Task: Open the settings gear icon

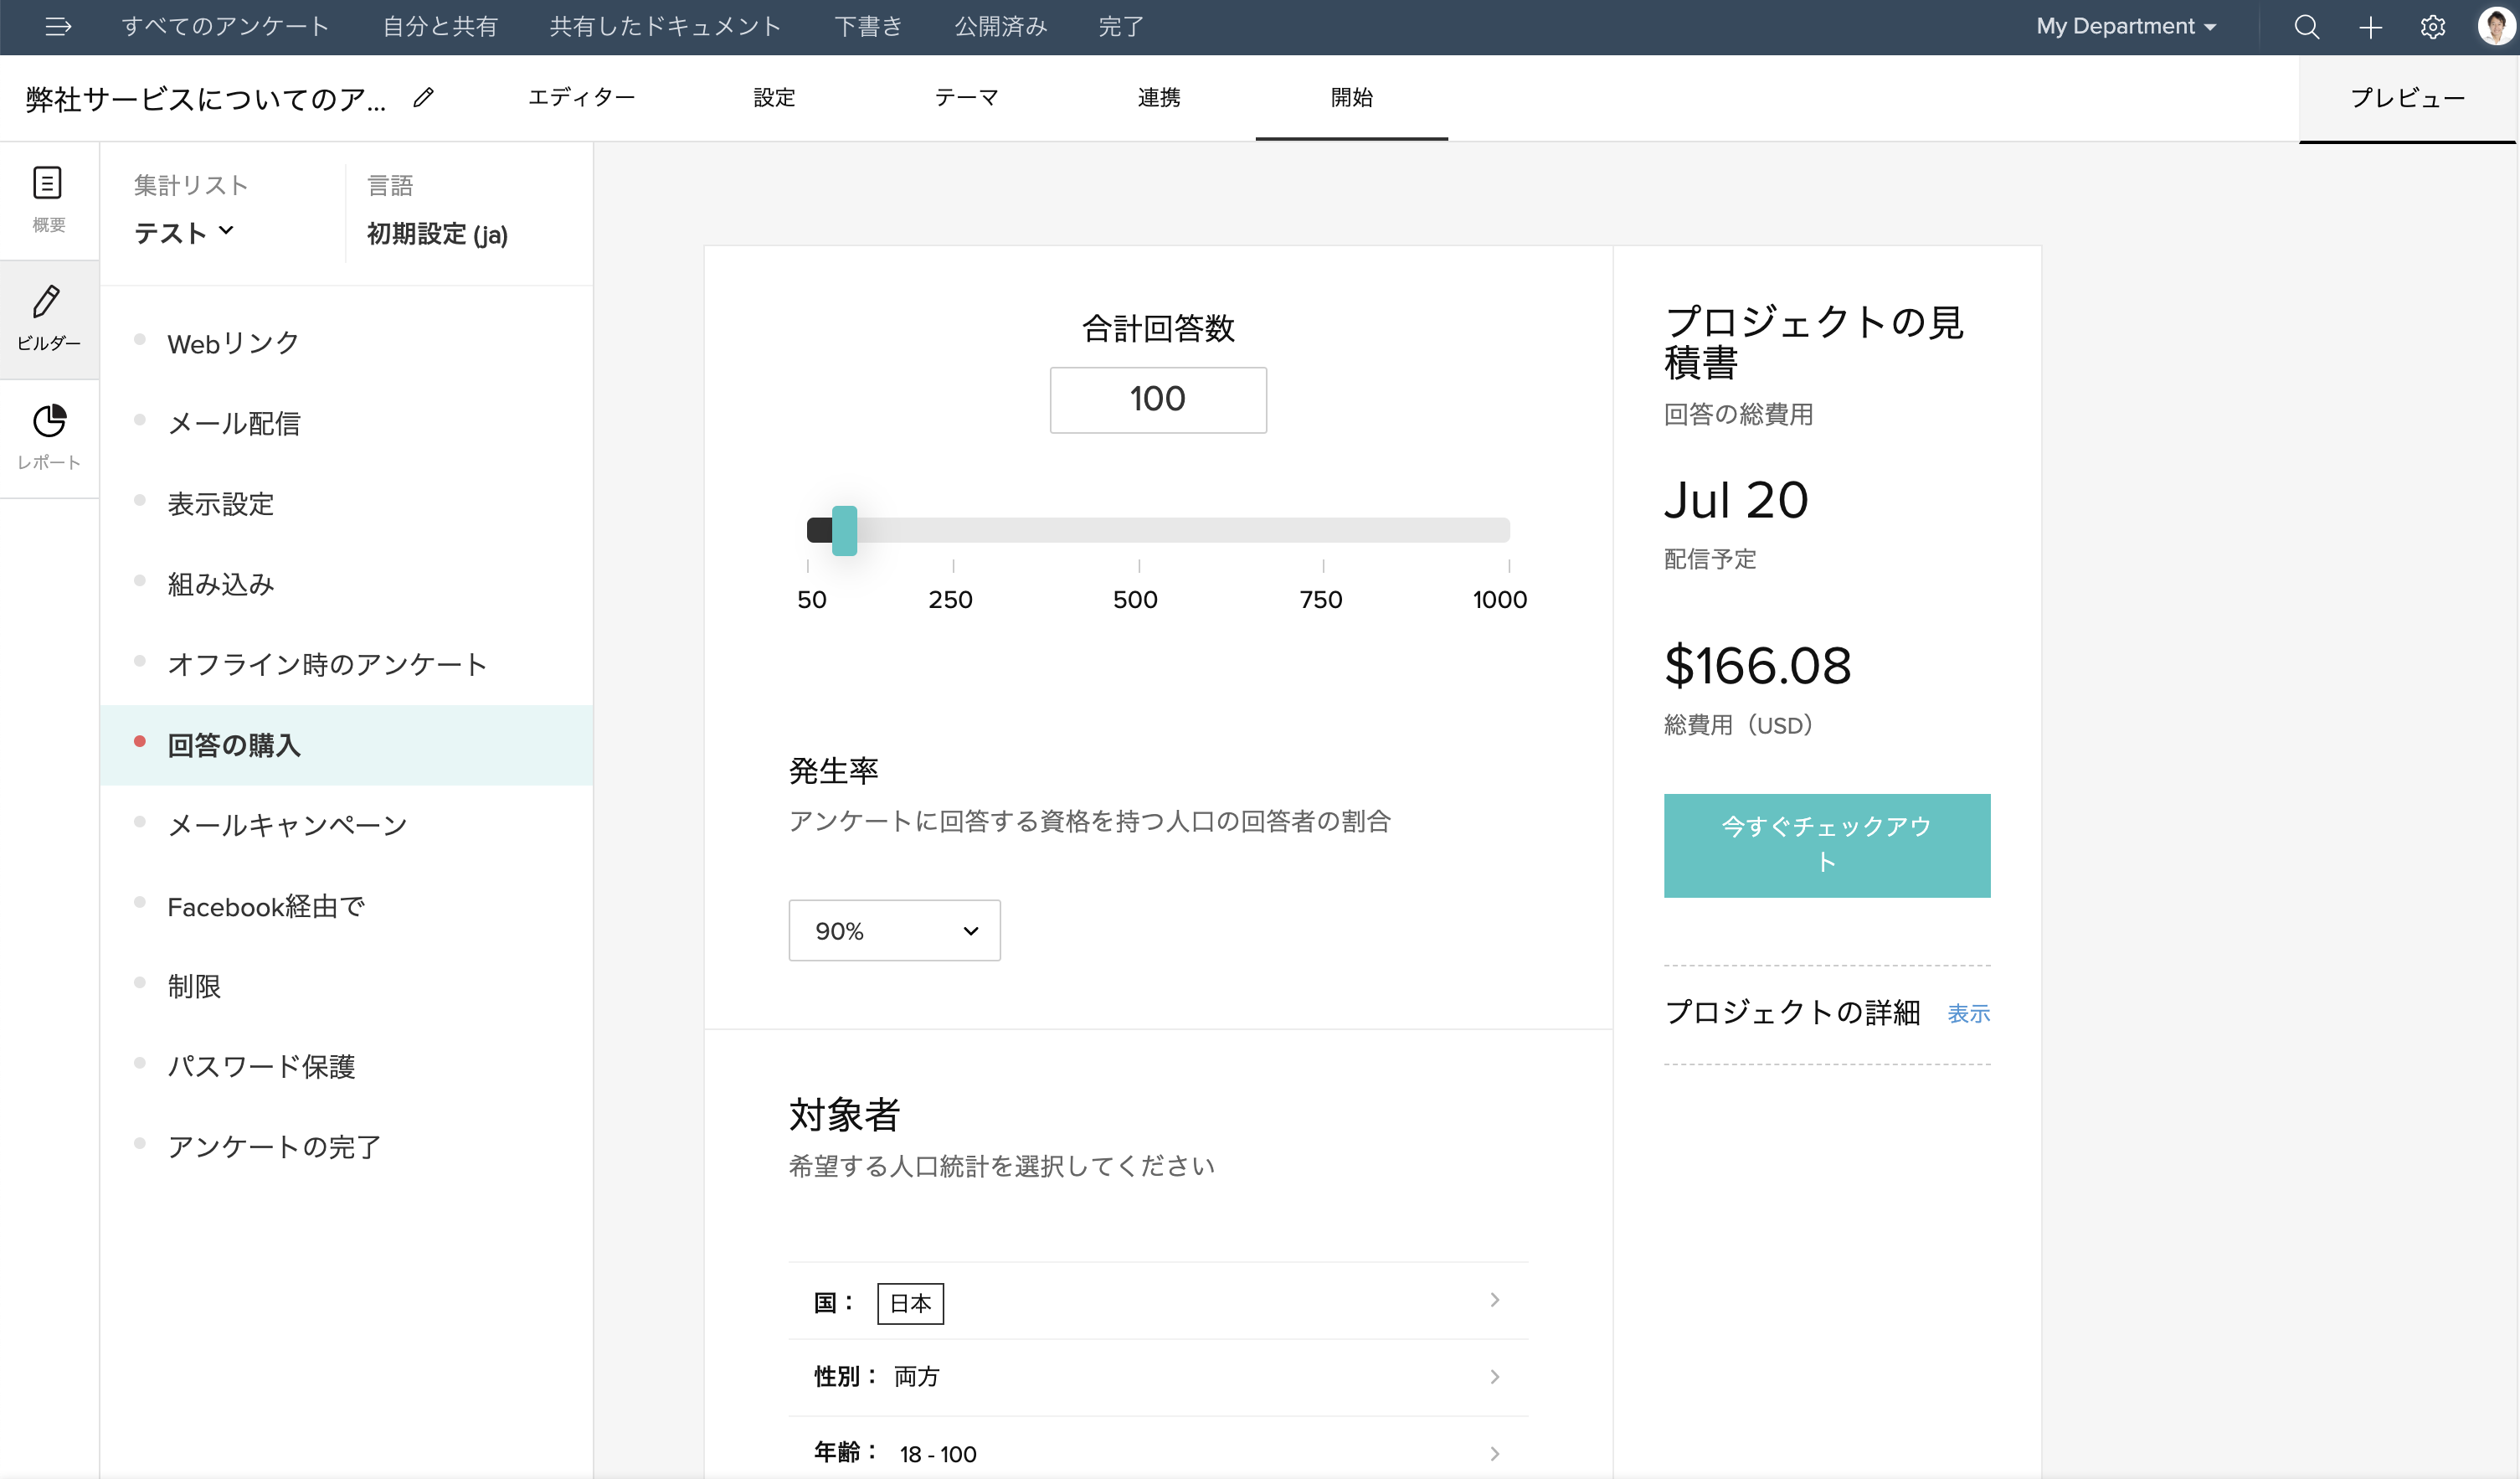Action: (2433, 27)
